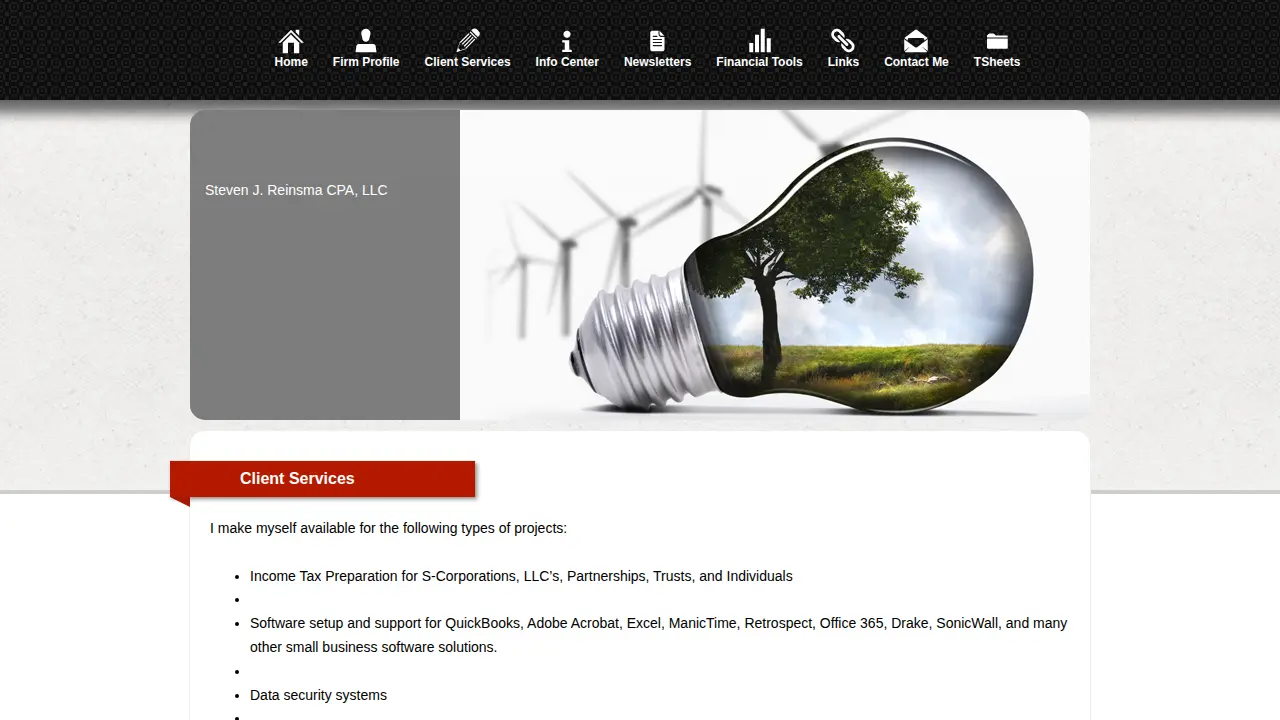1280x720 pixels.
Task: Click the Data security systems bullet
Action: coord(318,695)
